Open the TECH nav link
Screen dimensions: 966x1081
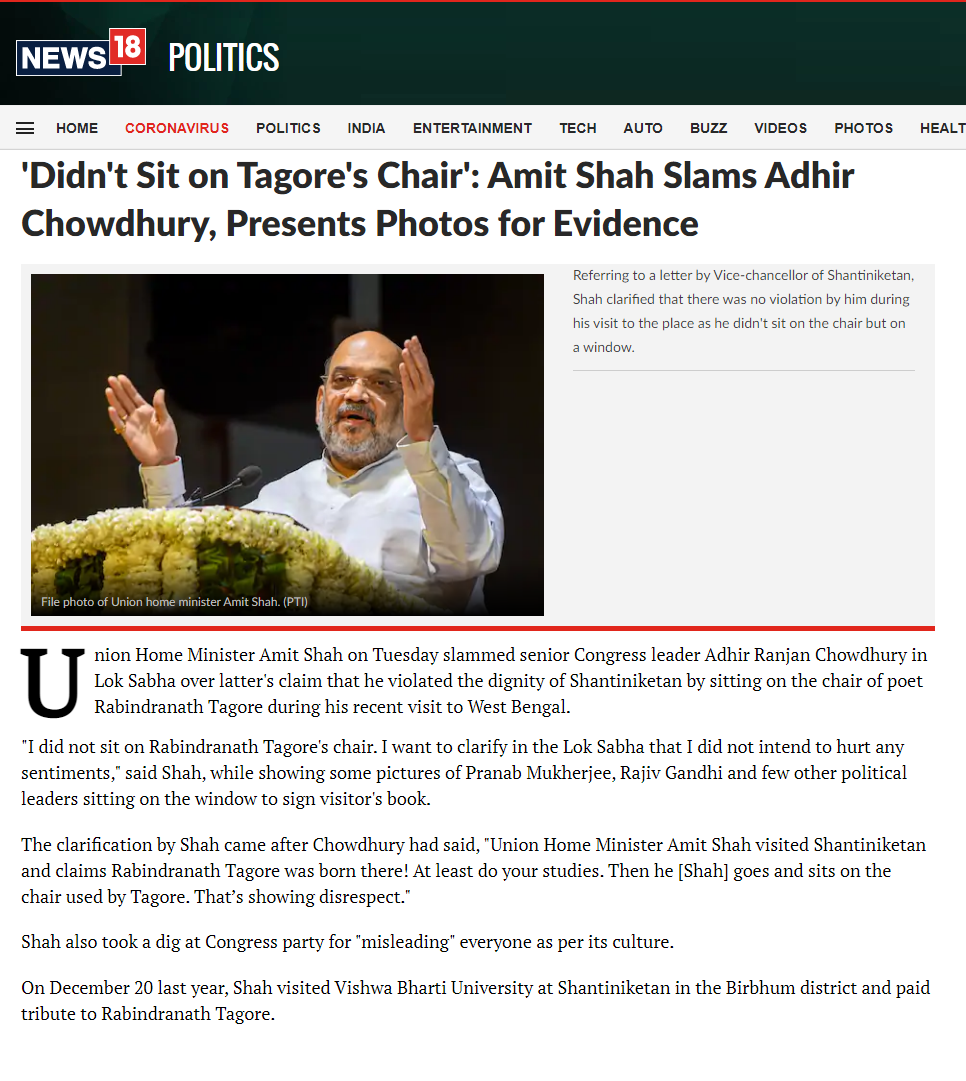point(578,128)
